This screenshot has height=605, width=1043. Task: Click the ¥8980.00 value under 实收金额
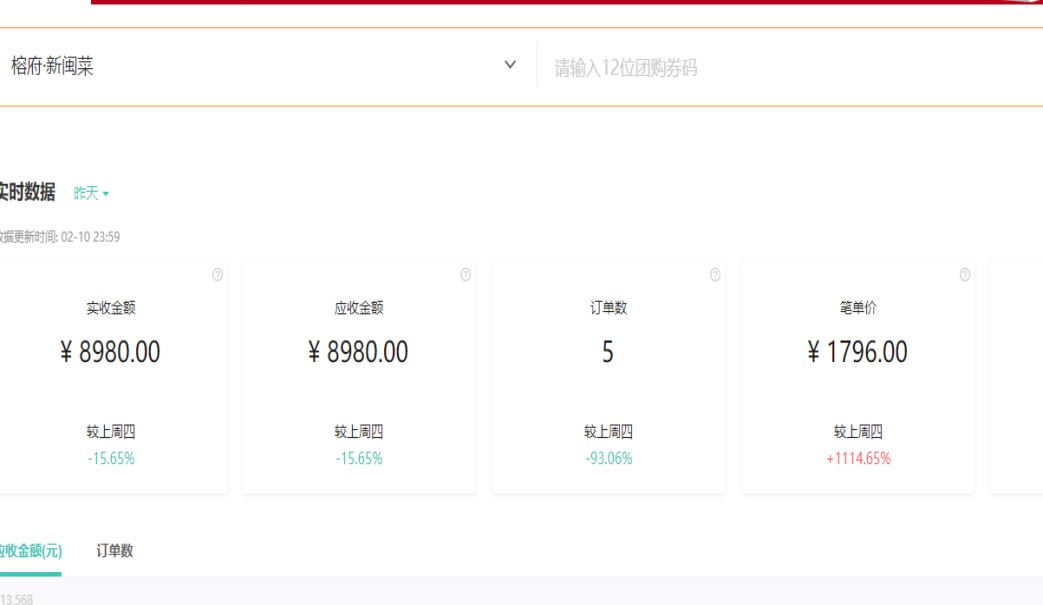110,352
